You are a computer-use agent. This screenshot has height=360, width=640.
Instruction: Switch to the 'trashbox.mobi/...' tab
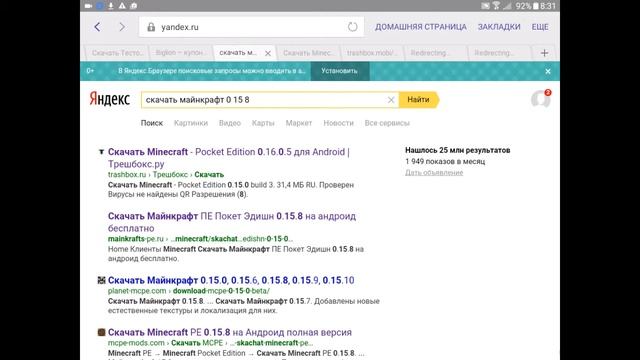pos(372,53)
